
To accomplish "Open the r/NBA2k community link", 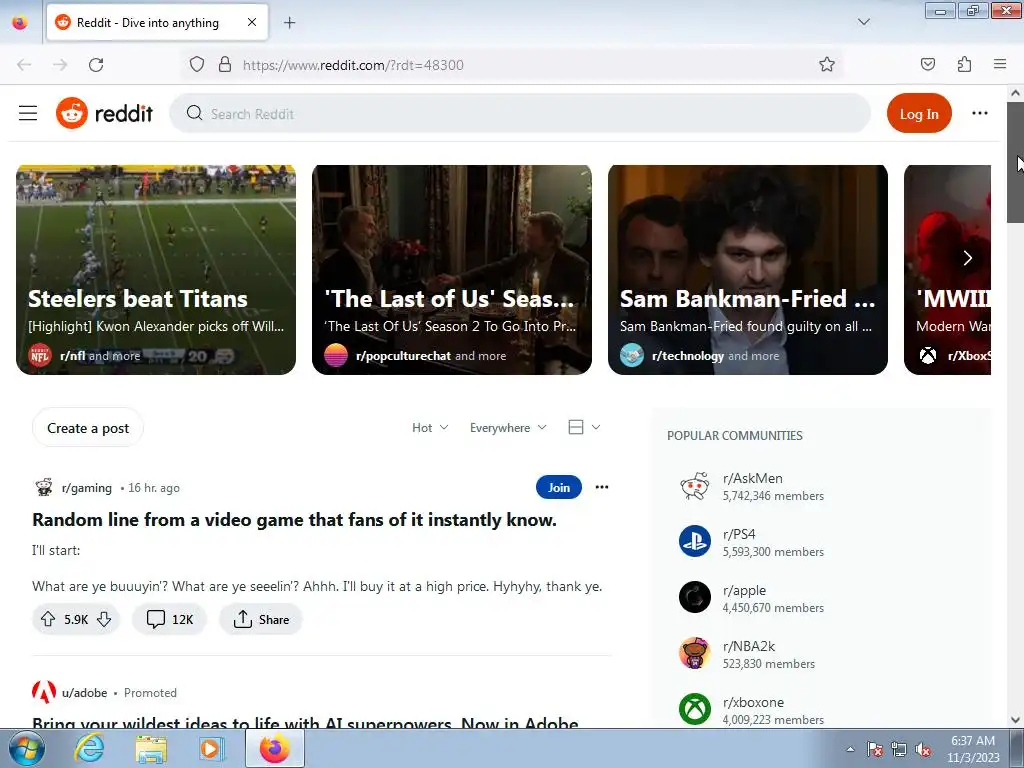I will point(748,647).
